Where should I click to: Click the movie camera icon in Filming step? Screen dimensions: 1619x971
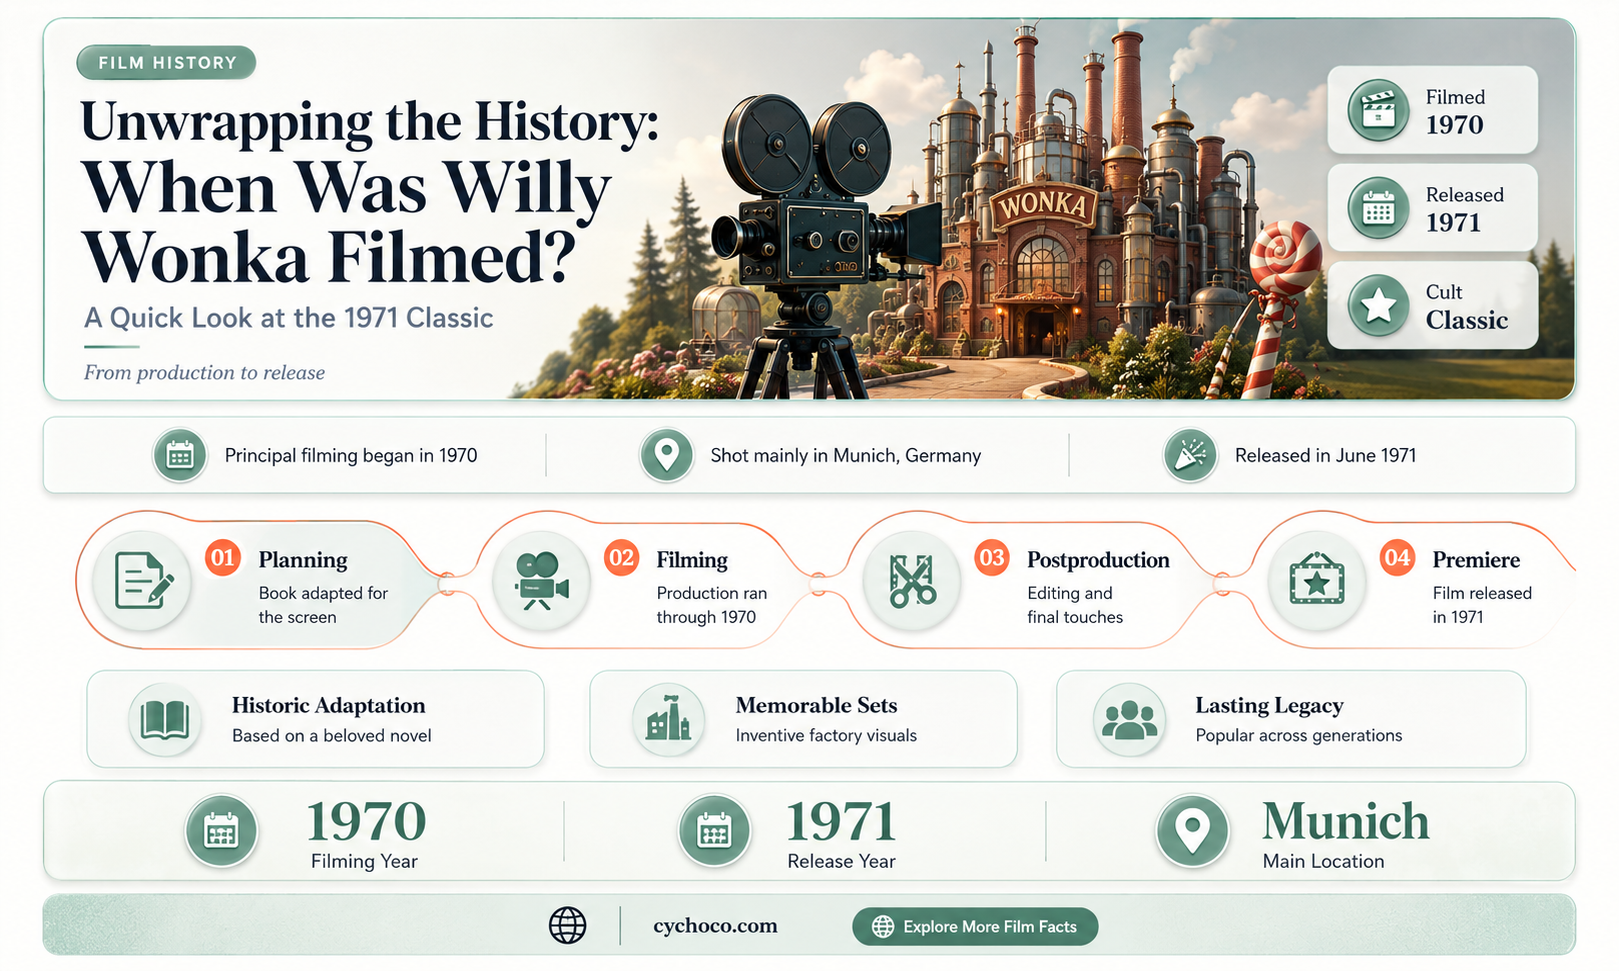pyautogui.click(x=541, y=581)
